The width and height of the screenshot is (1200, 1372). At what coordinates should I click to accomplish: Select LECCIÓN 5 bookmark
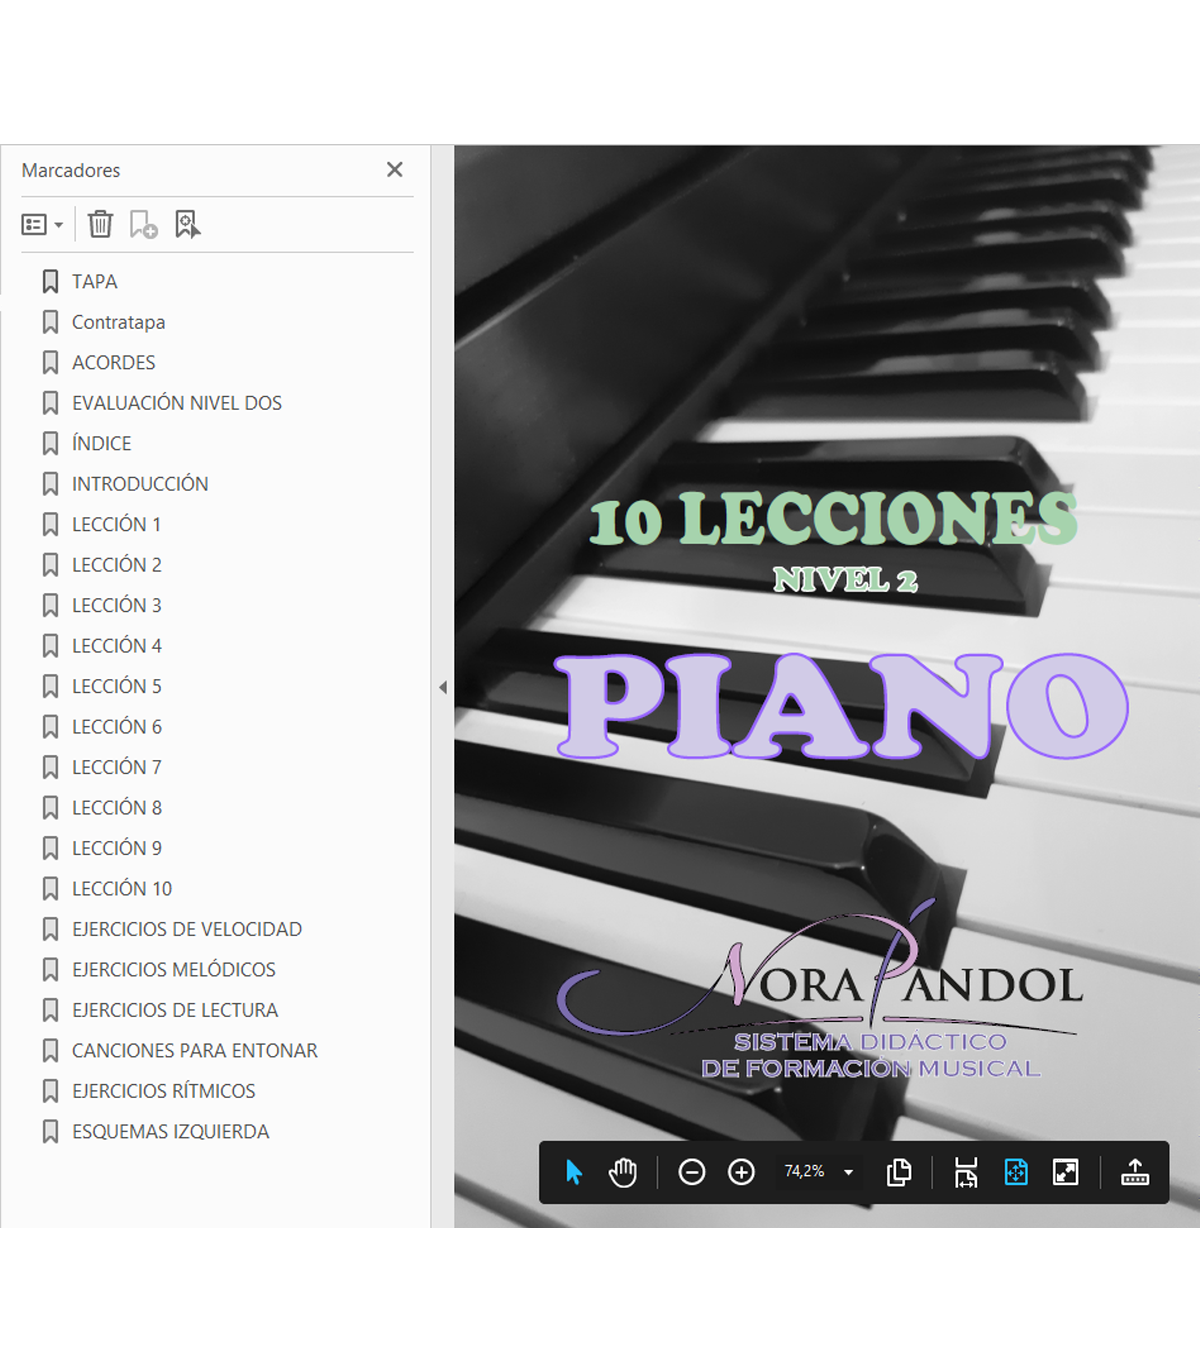coord(116,686)
